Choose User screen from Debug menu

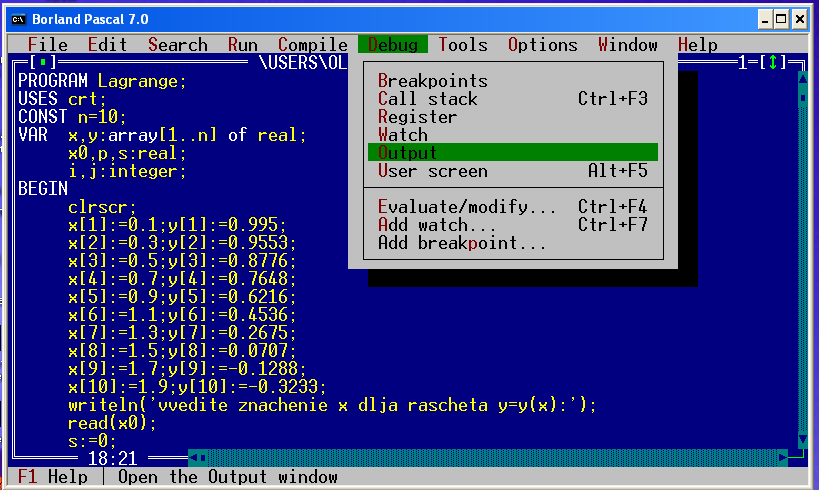(512, 171)
